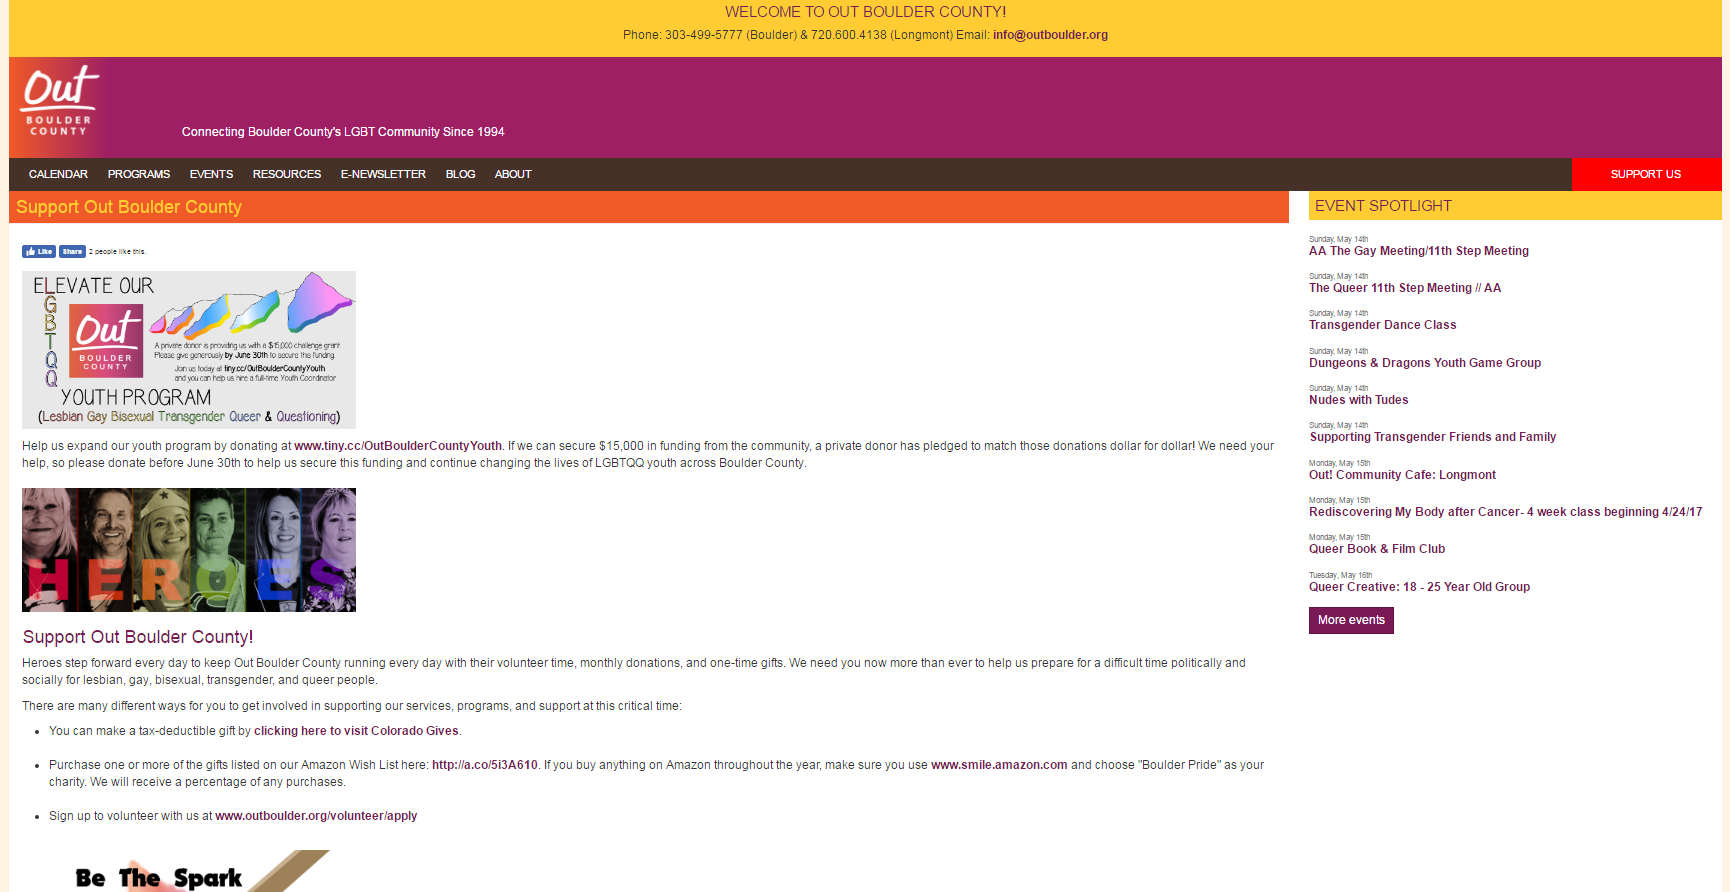The image size is (1730, 892).
Task: Click the Event Spotlight heading
Action: 1383,206
